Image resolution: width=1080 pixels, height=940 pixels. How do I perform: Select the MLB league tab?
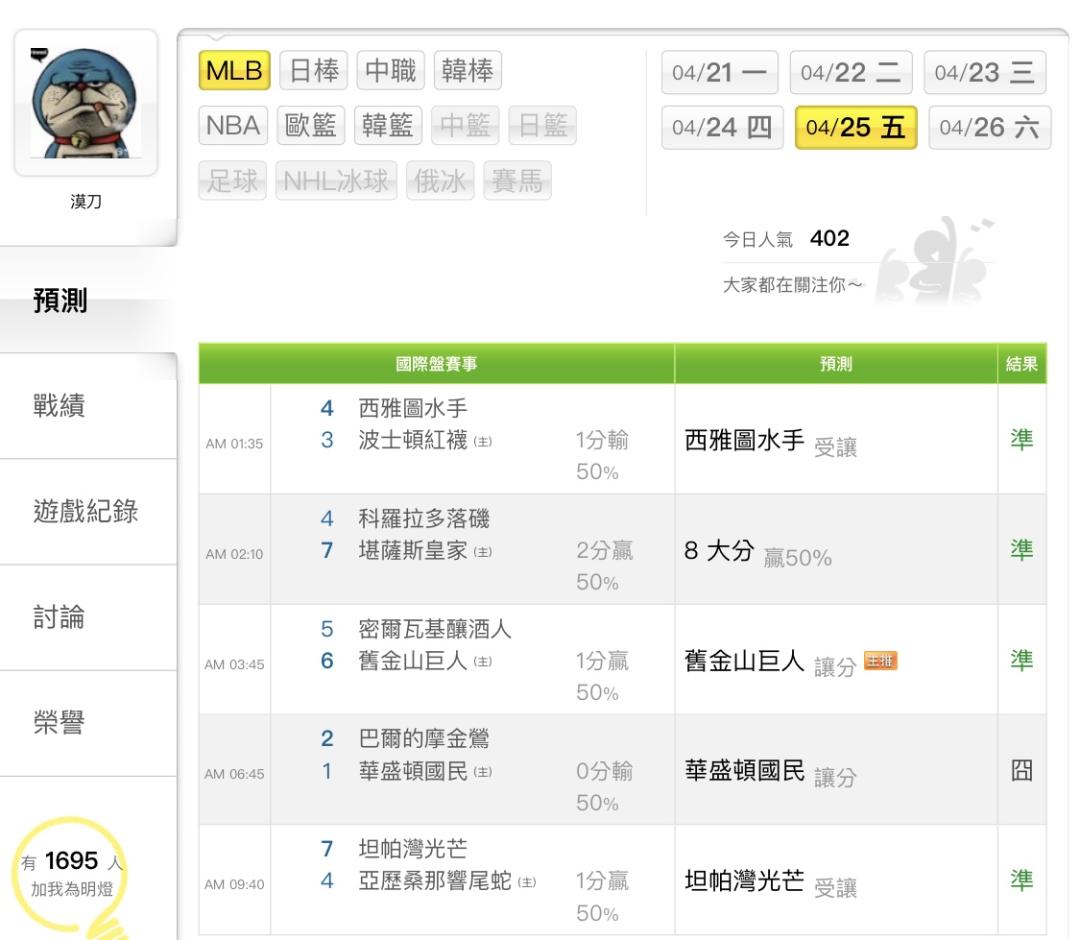234,71
